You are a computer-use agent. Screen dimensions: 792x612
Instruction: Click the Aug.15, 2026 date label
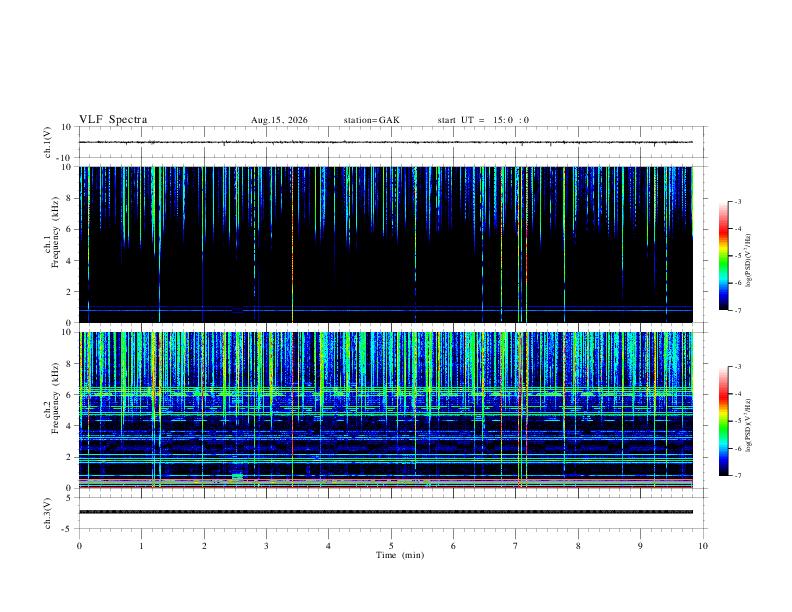(x=279, y=120)
